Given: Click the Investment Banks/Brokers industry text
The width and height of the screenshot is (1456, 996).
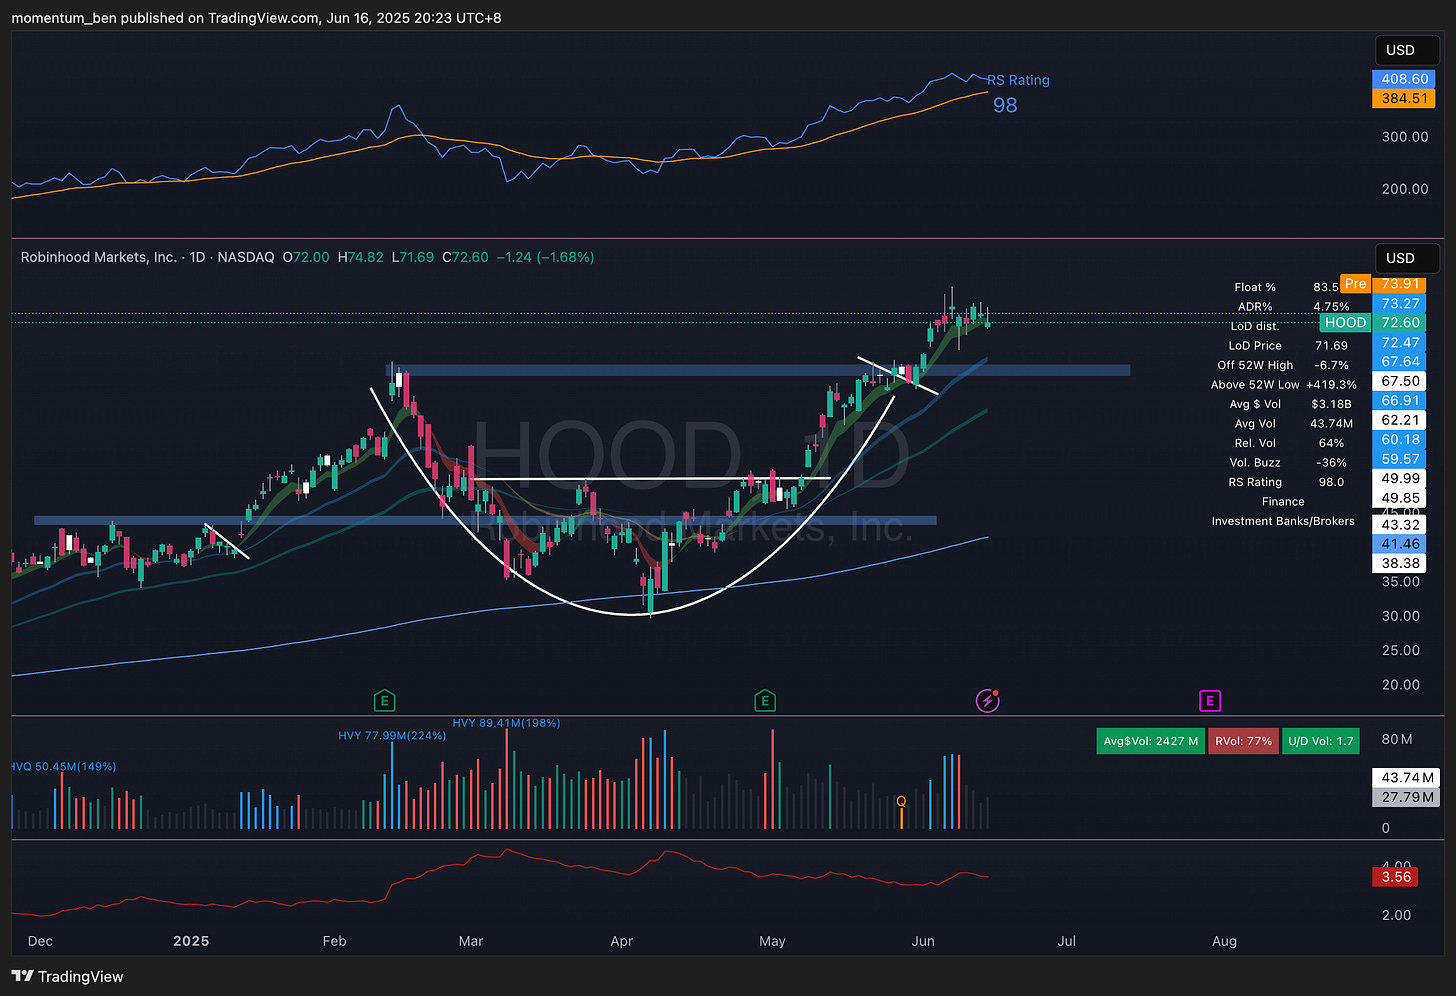Looking at the screenshot, I should (1283, 521).
